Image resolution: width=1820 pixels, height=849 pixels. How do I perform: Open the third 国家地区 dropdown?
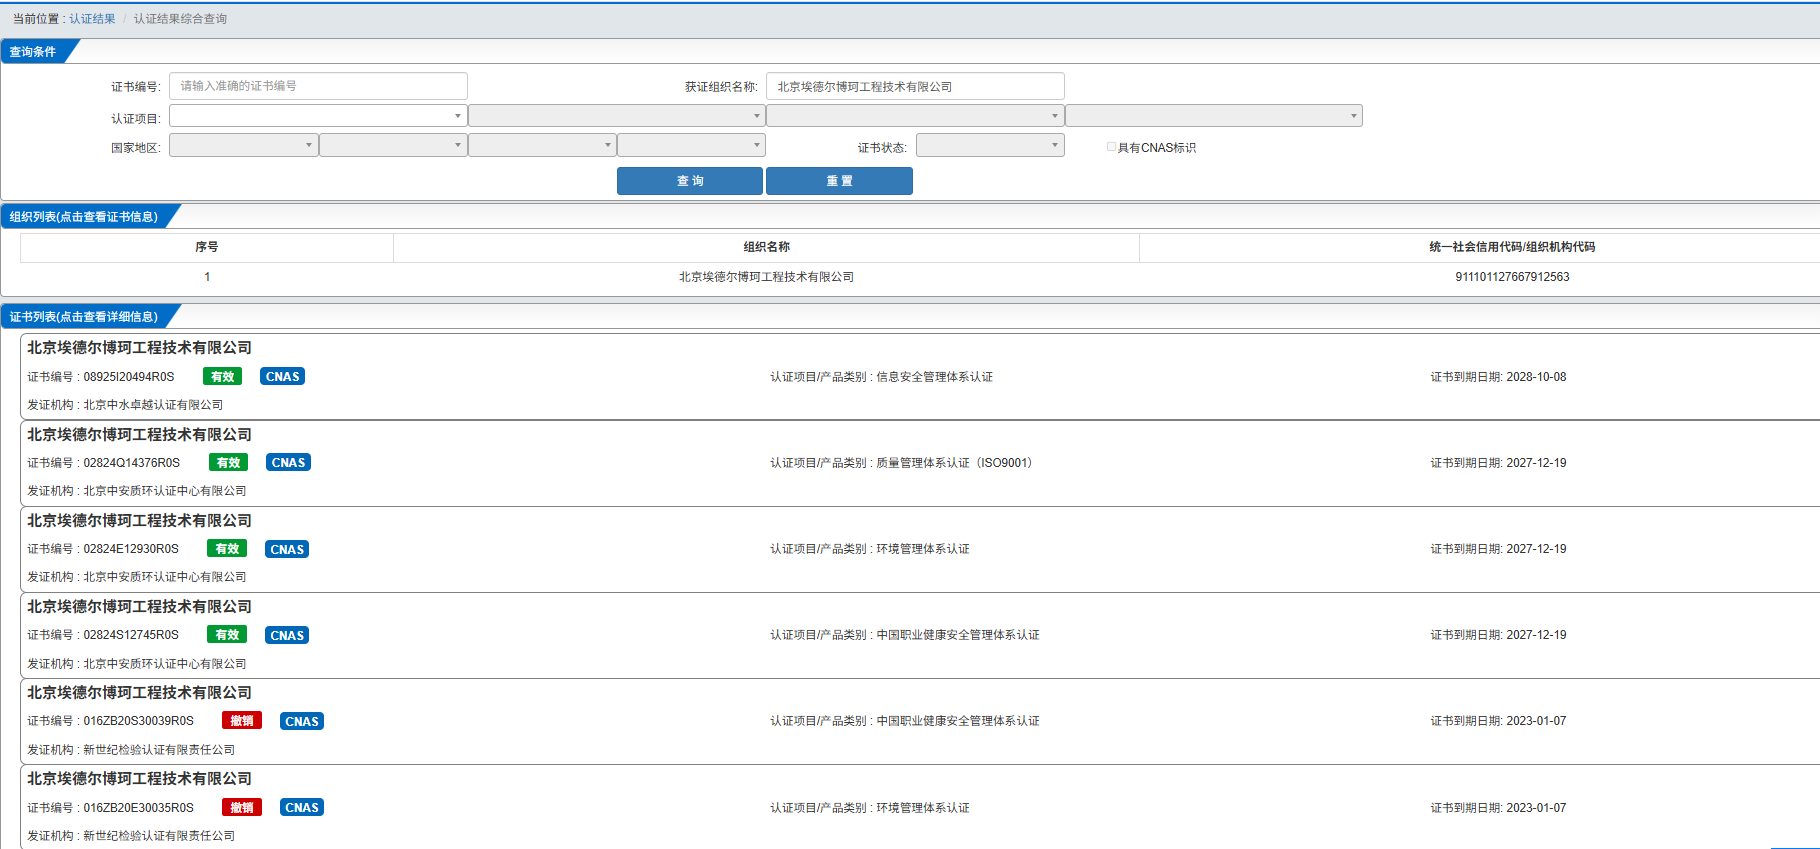(542, 145)
